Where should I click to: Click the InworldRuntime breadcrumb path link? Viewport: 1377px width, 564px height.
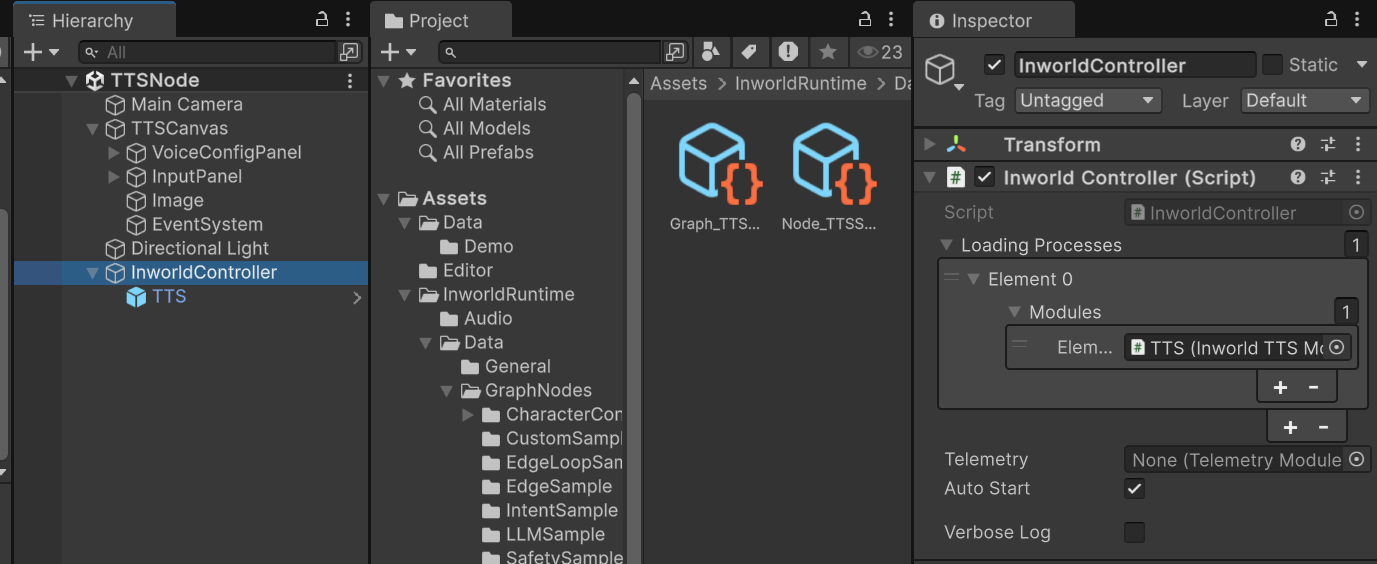click(x=800, y=84)
